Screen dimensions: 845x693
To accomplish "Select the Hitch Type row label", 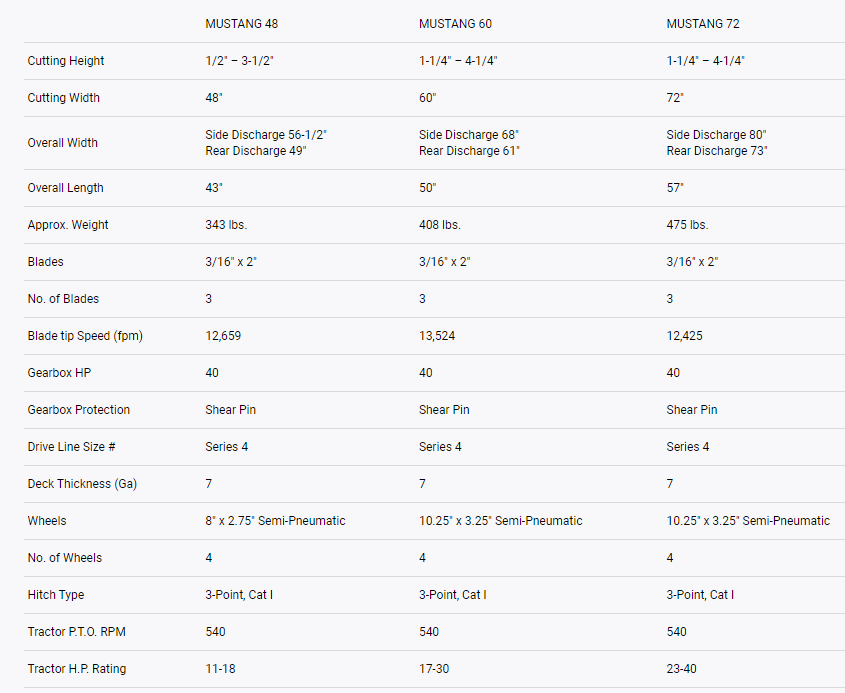I will click(56, 595).
